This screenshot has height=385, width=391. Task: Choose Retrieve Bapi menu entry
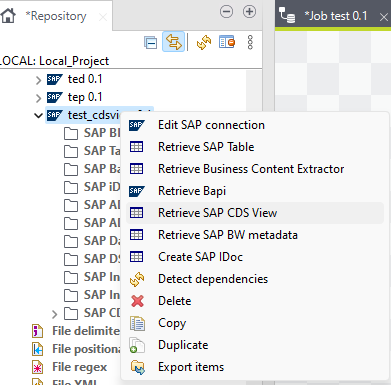(255, 191)
